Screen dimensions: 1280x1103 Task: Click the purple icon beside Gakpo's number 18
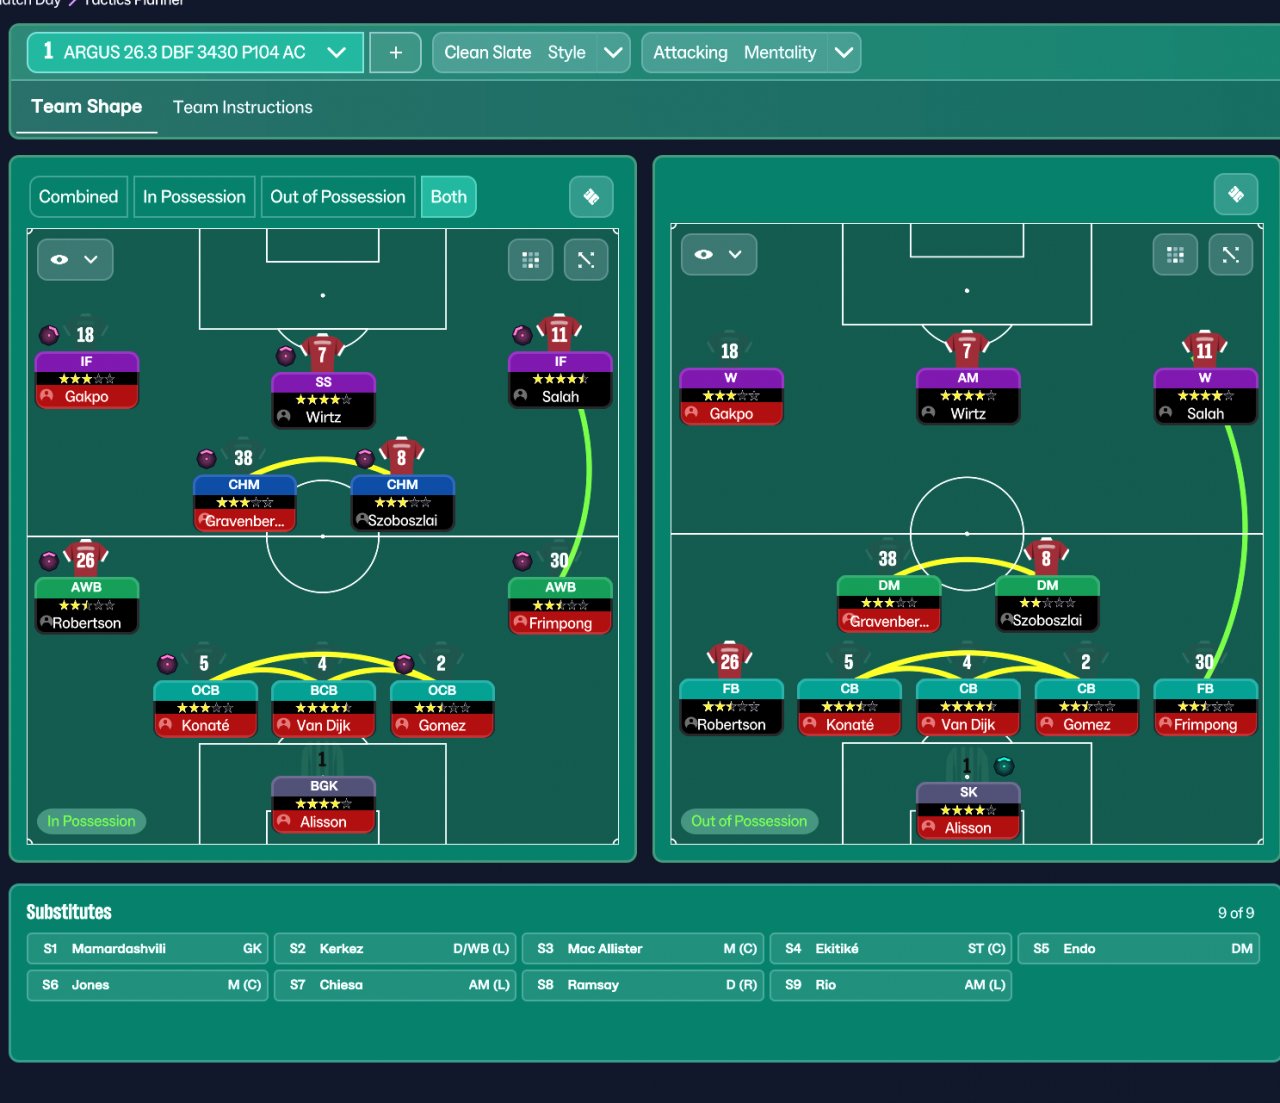coord(49,335)
